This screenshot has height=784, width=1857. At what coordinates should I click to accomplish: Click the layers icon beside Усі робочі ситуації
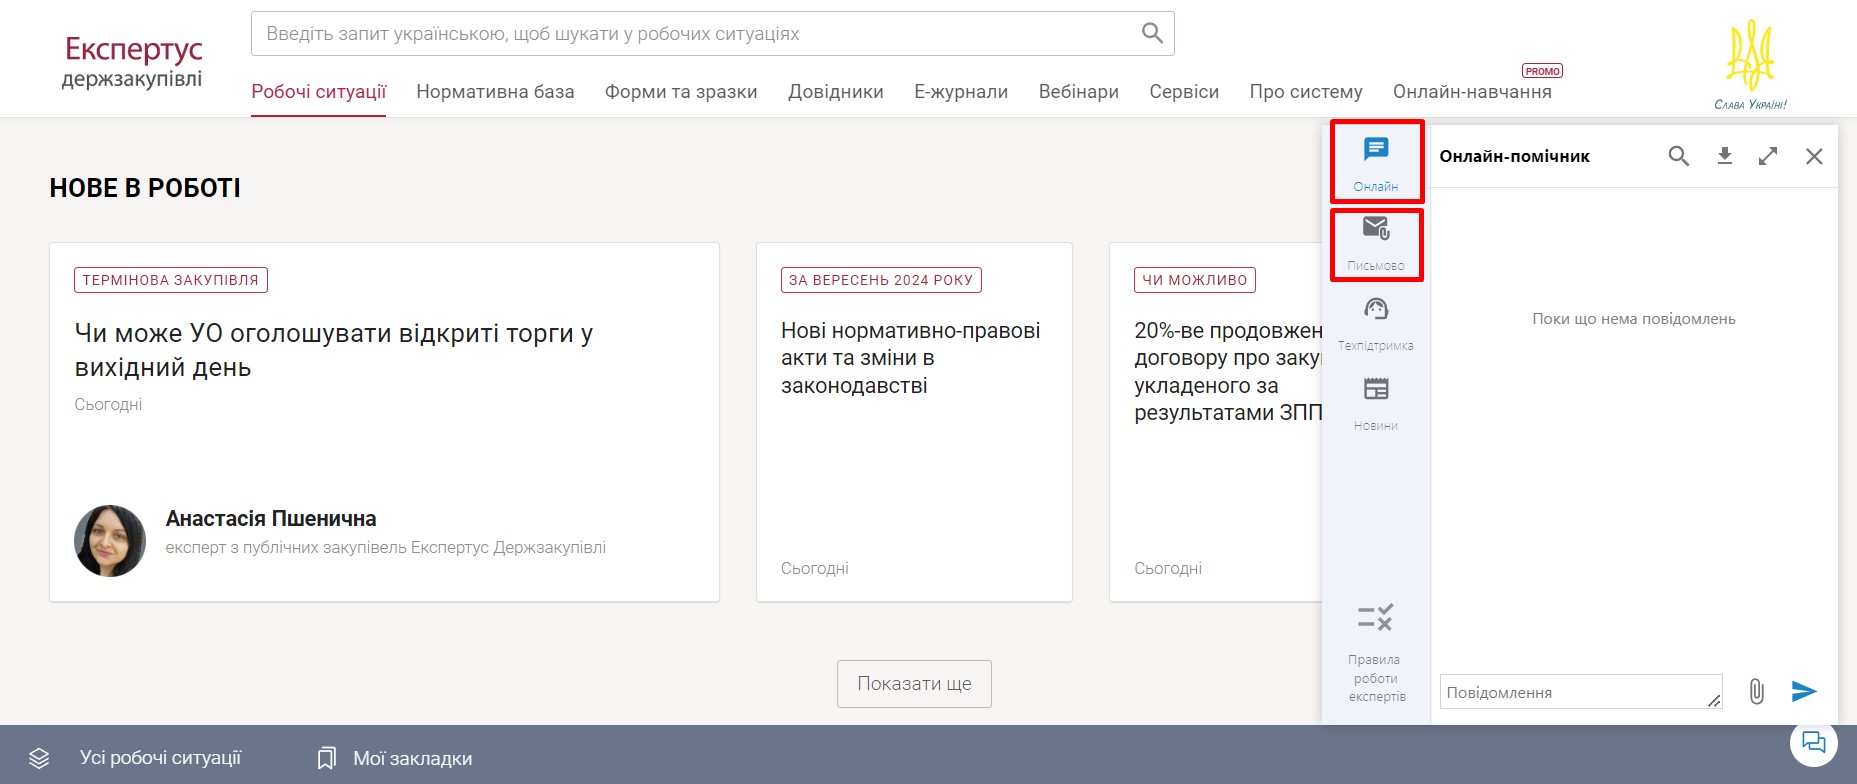(39, 758)
